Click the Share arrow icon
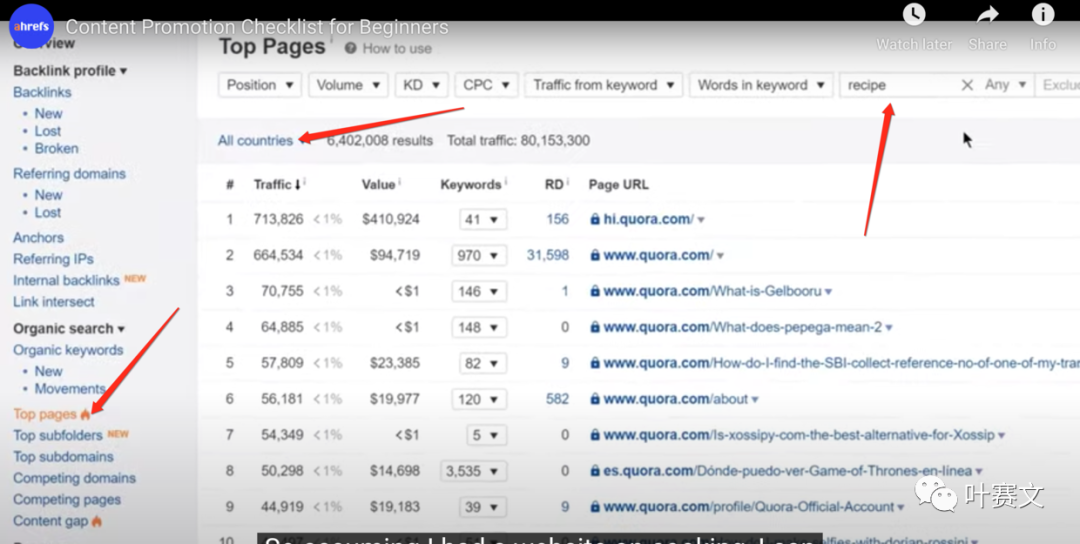The image size is (1080, 544). [x=987, y=14]
